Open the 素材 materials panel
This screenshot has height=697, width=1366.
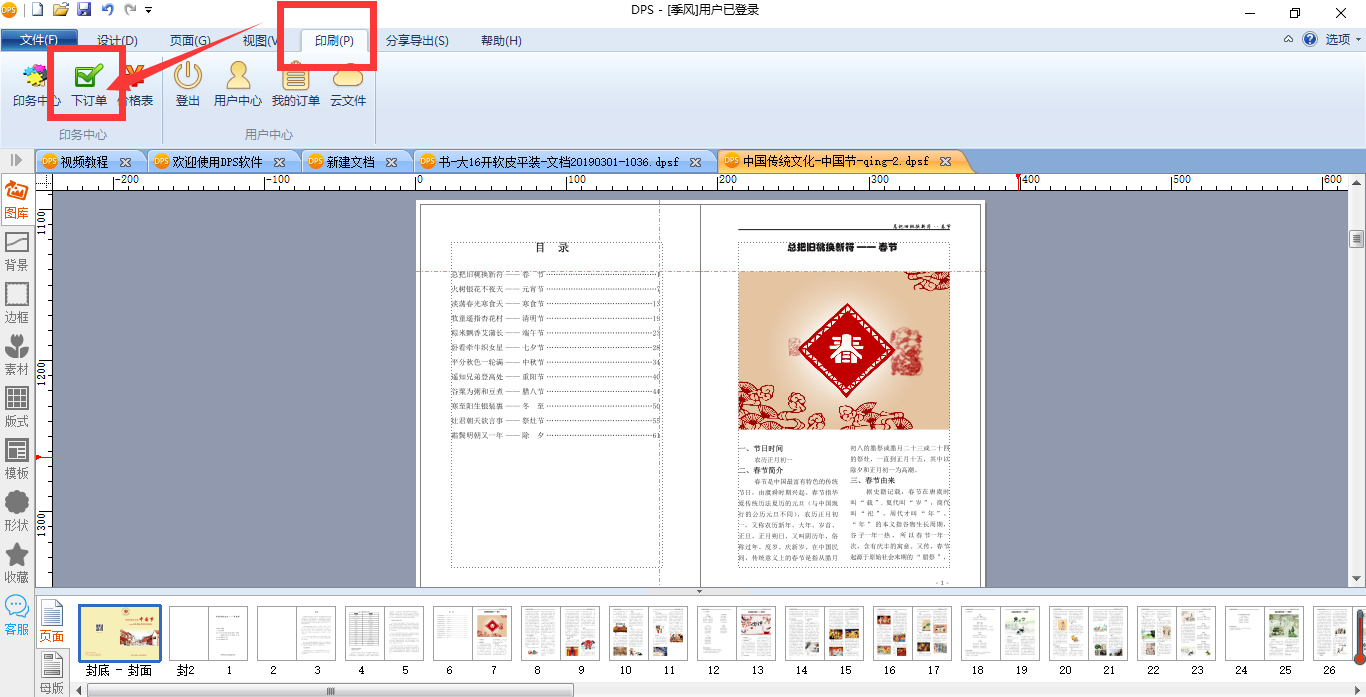[17, 355]
